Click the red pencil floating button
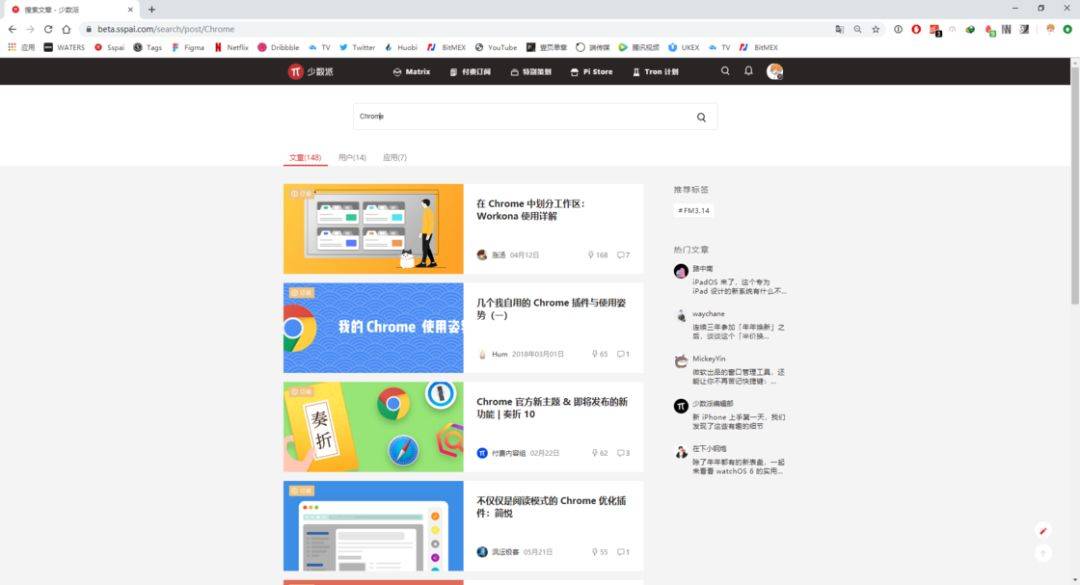Viewport: 1080px width, 585px height. click(x=1043, y=531)
